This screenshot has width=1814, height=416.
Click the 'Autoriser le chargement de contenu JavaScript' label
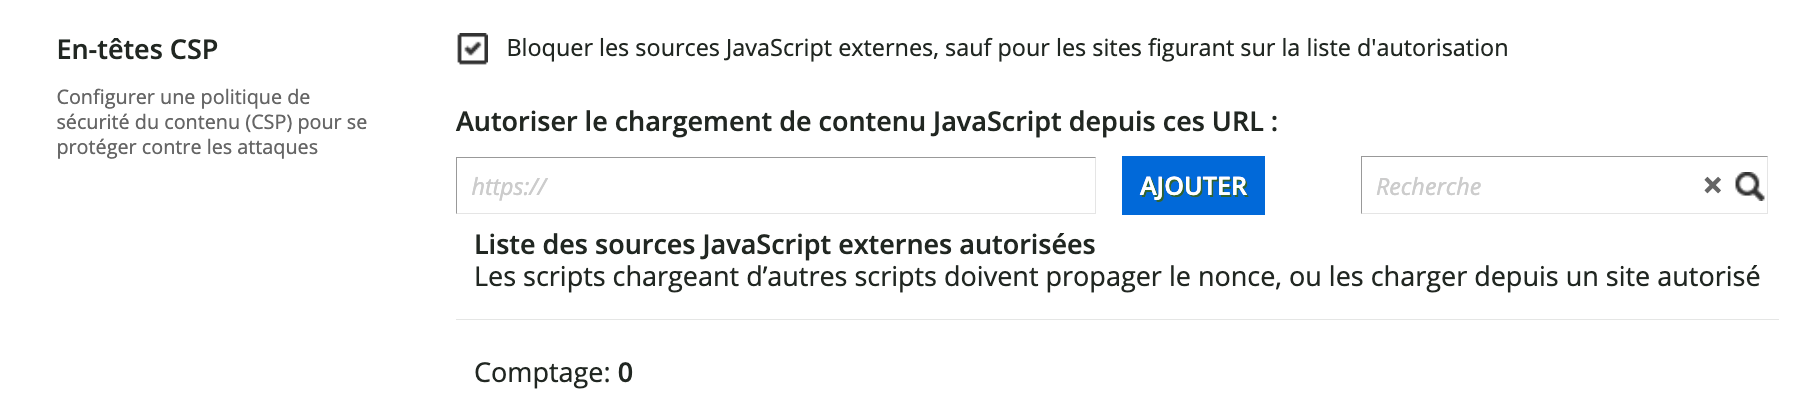tap(866, 122)
